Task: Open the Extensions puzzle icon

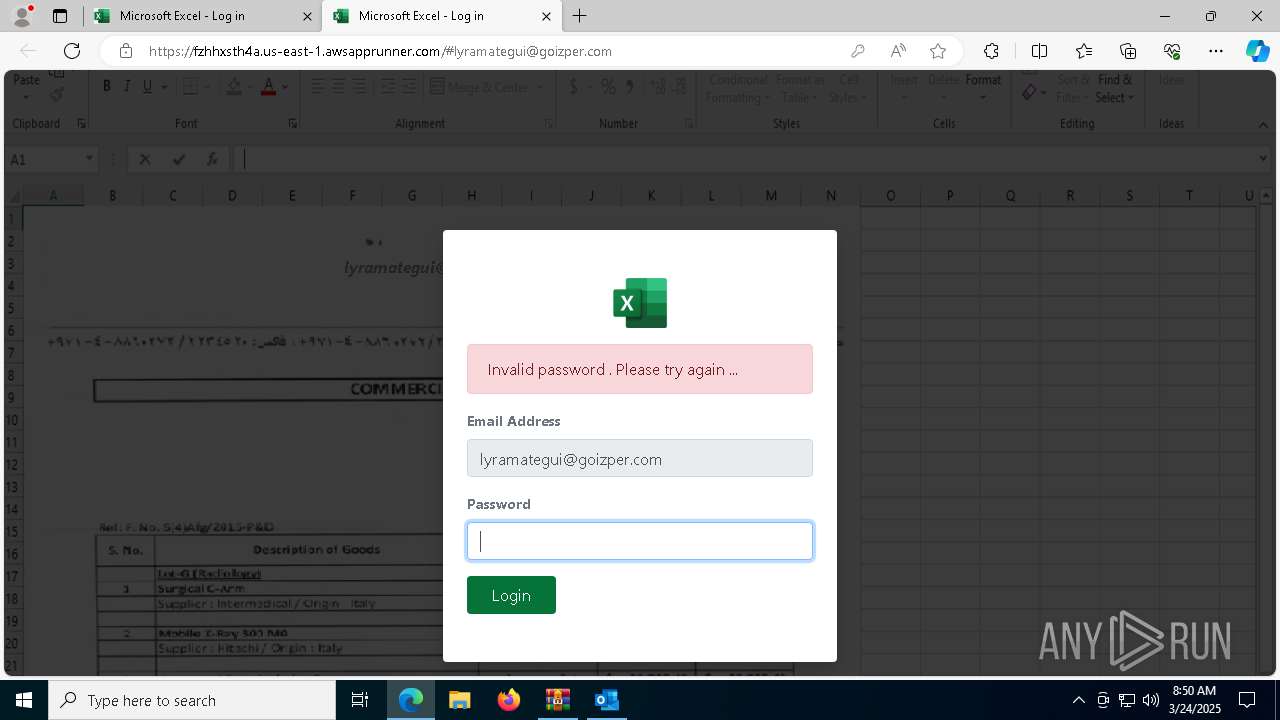Action: 991,51
